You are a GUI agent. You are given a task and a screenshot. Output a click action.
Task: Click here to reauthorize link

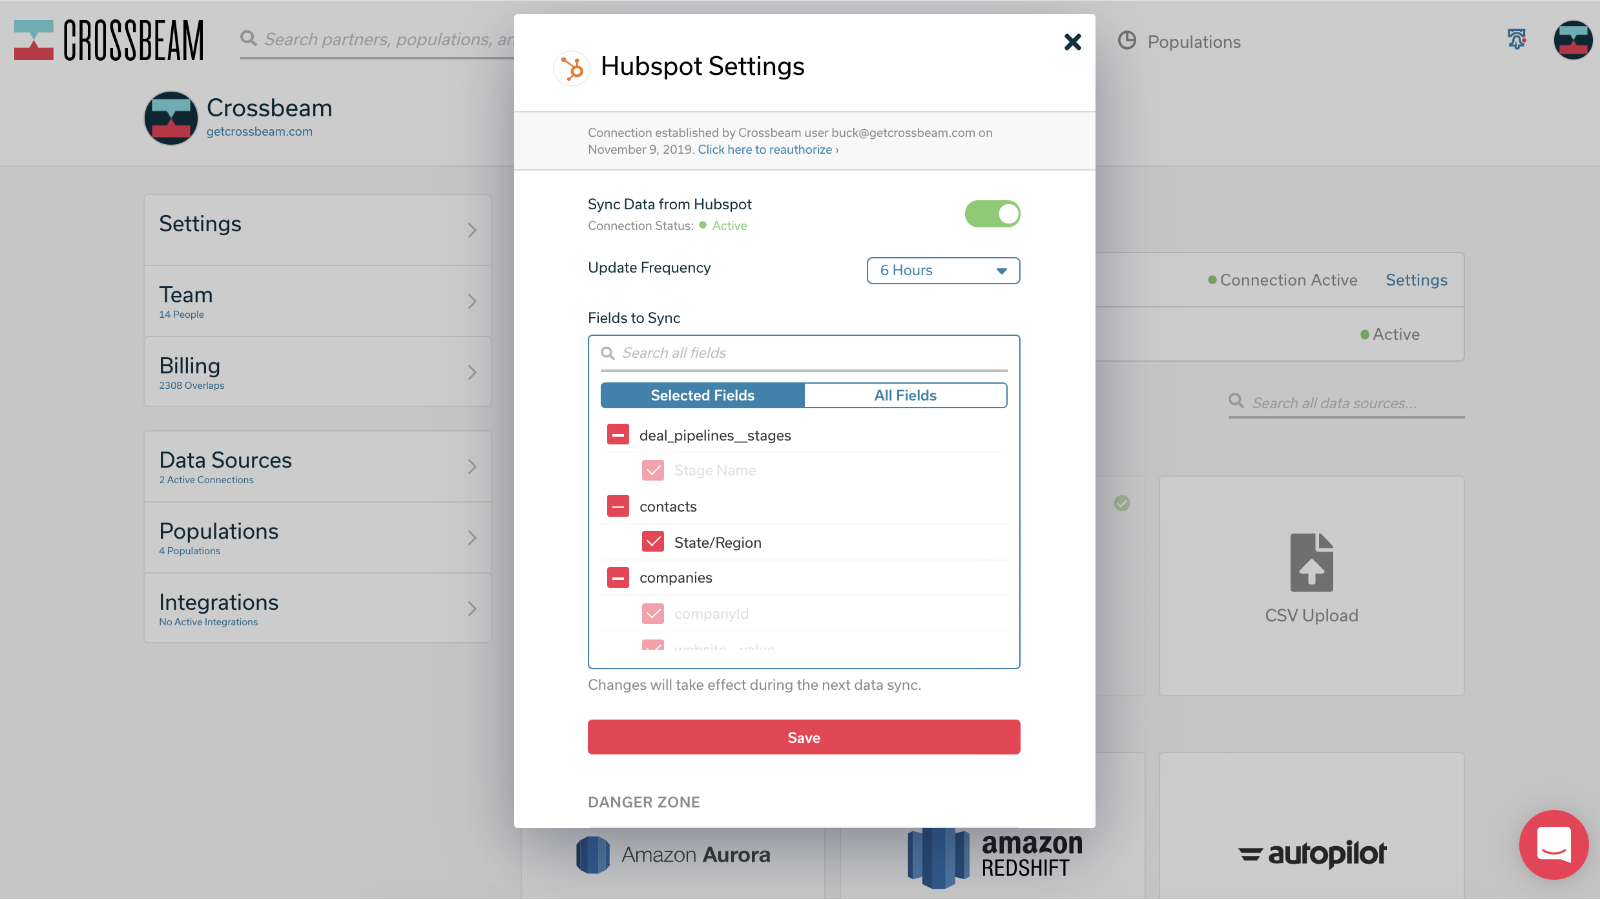[768, 150]
